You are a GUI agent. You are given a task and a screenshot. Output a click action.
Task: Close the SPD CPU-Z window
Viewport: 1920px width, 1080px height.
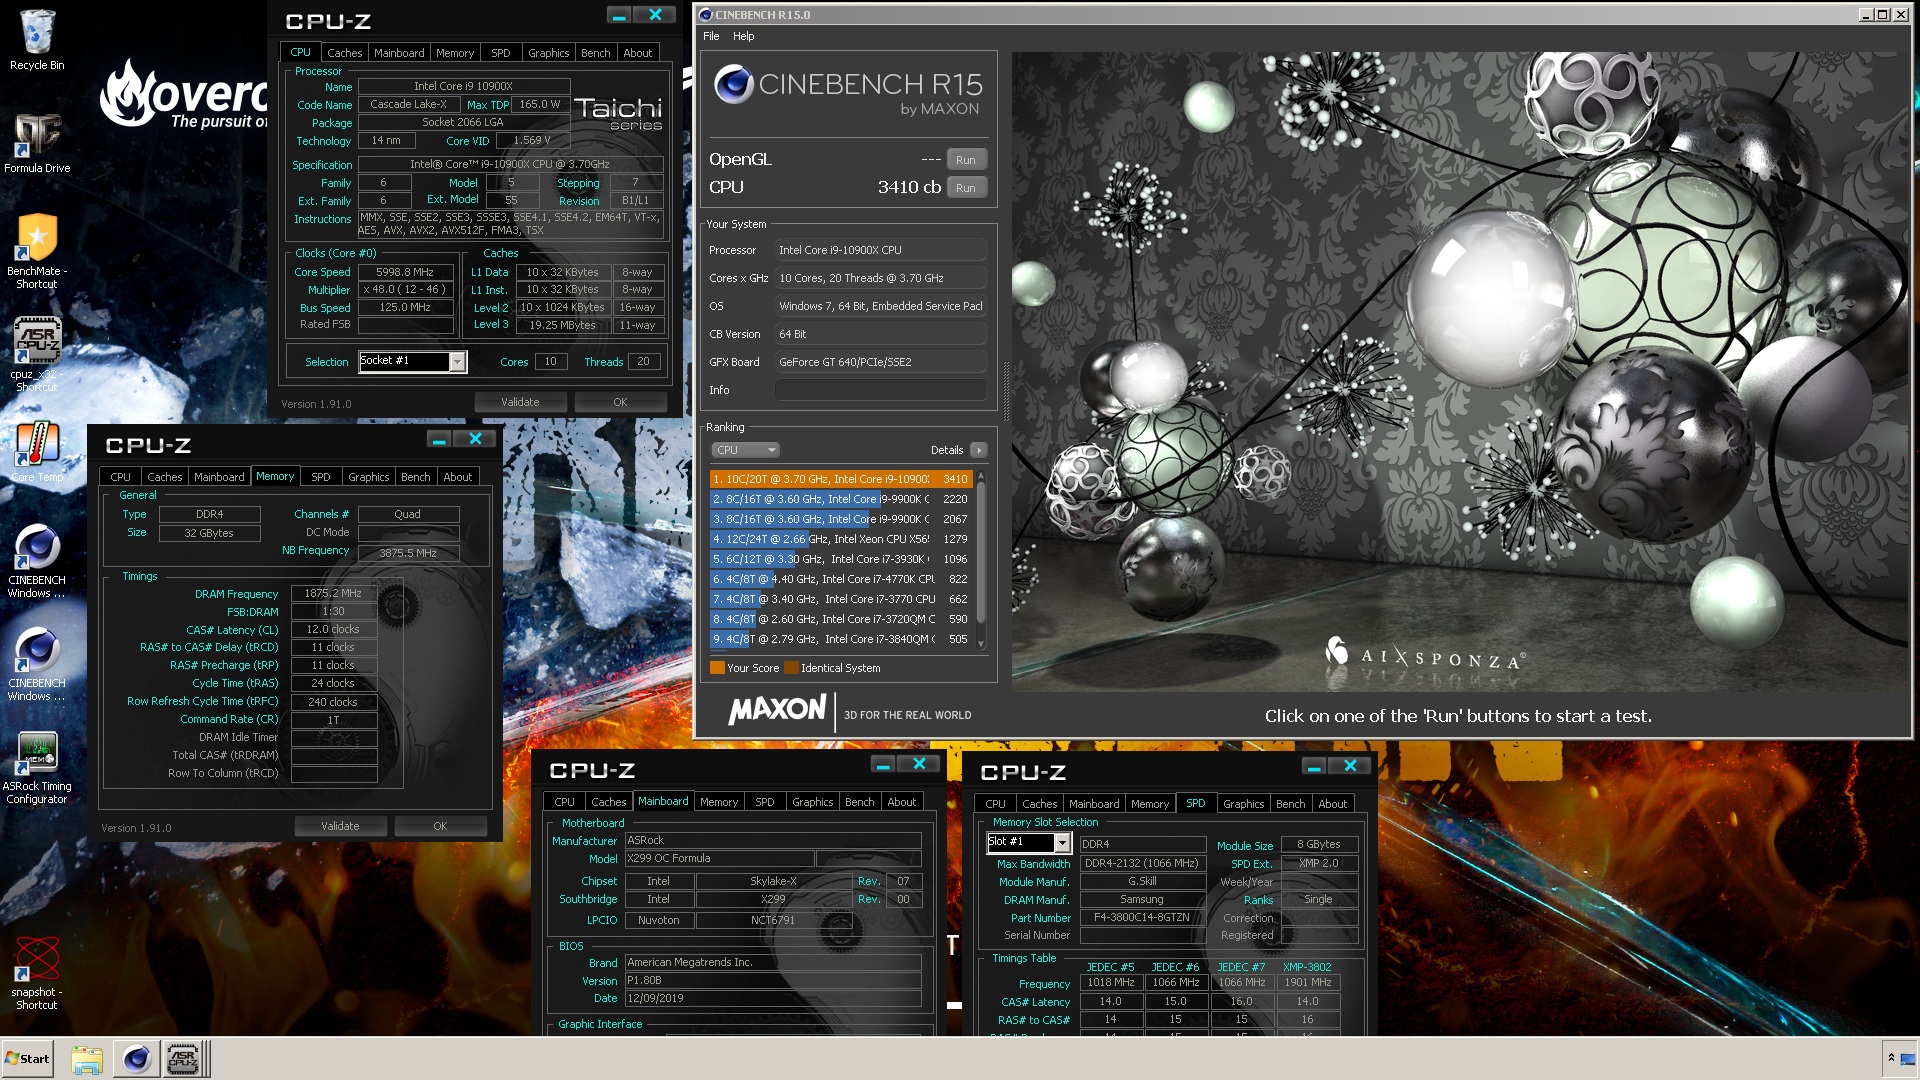1350,767
